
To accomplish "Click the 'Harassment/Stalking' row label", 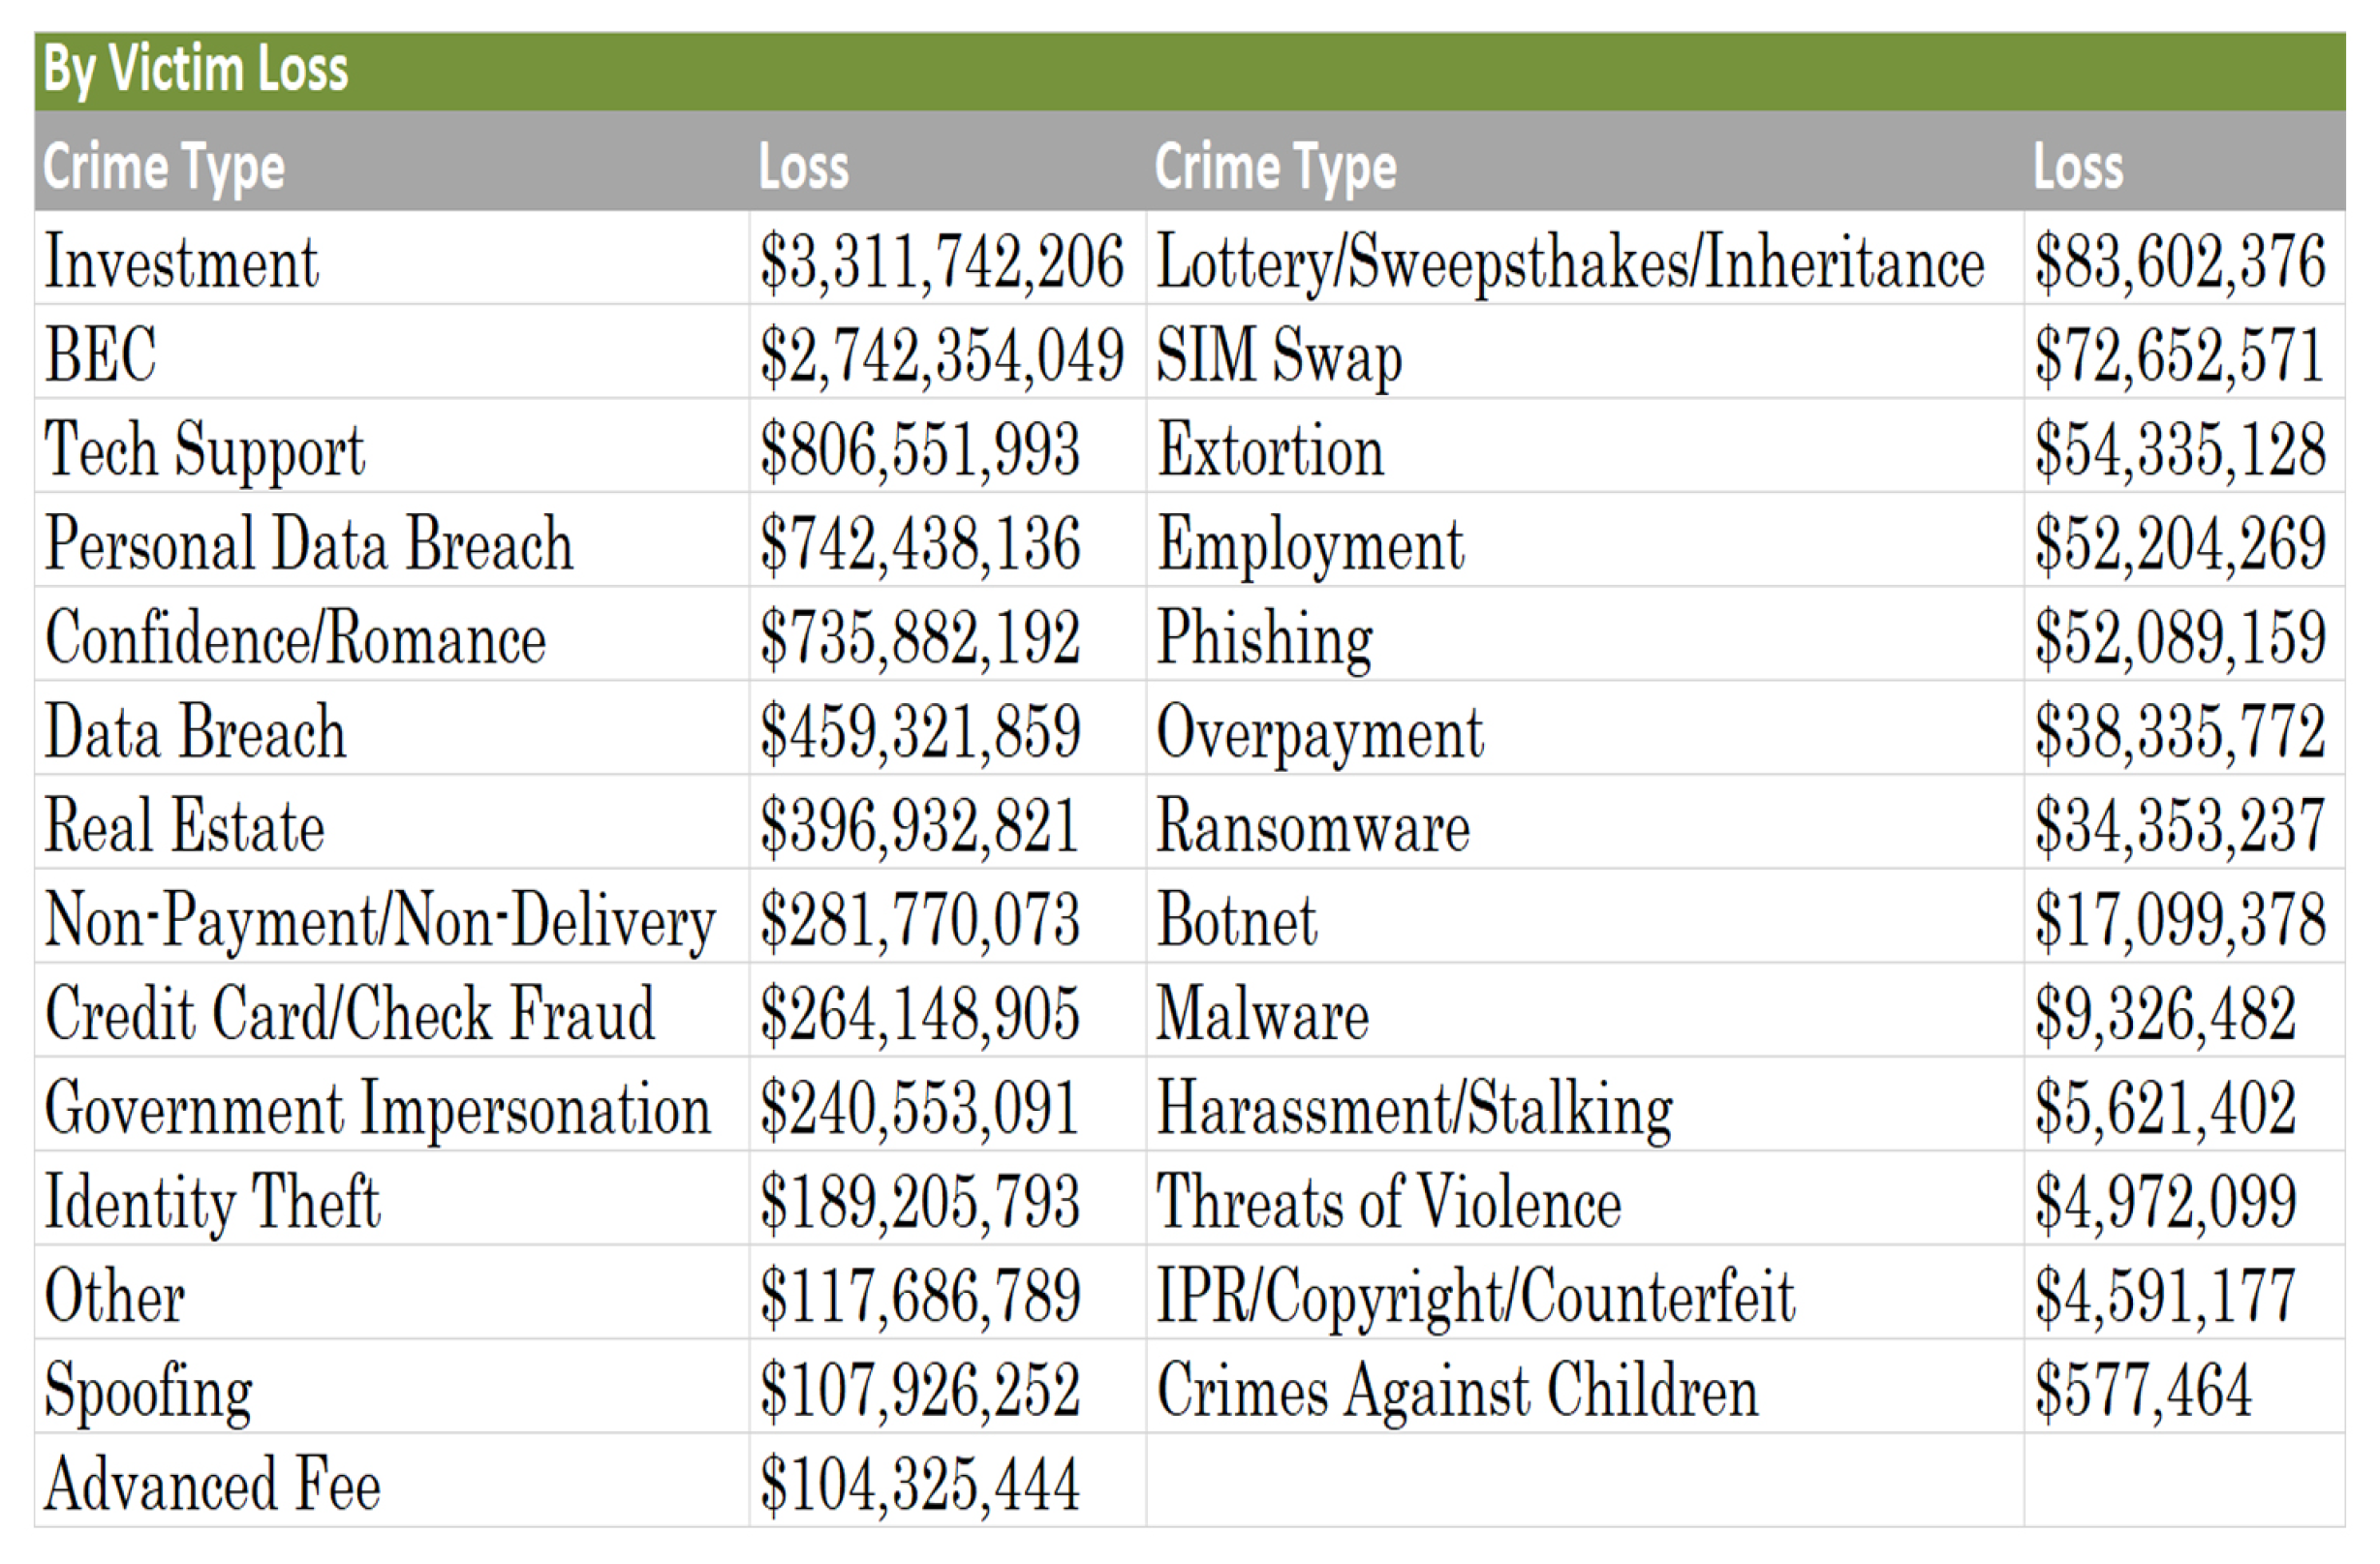I will click(x=1414, y=1108).
